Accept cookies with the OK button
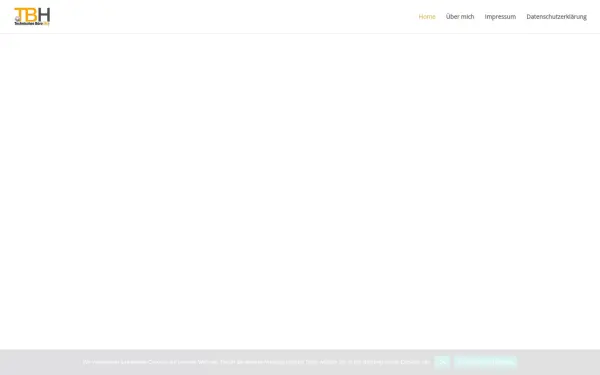 click(442, 362)
